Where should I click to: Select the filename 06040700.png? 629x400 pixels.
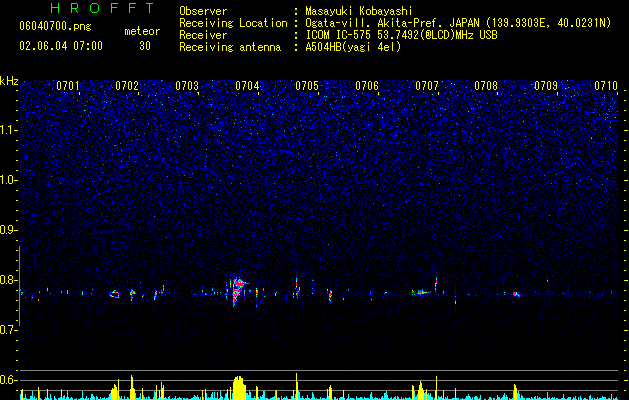[55, 26]
